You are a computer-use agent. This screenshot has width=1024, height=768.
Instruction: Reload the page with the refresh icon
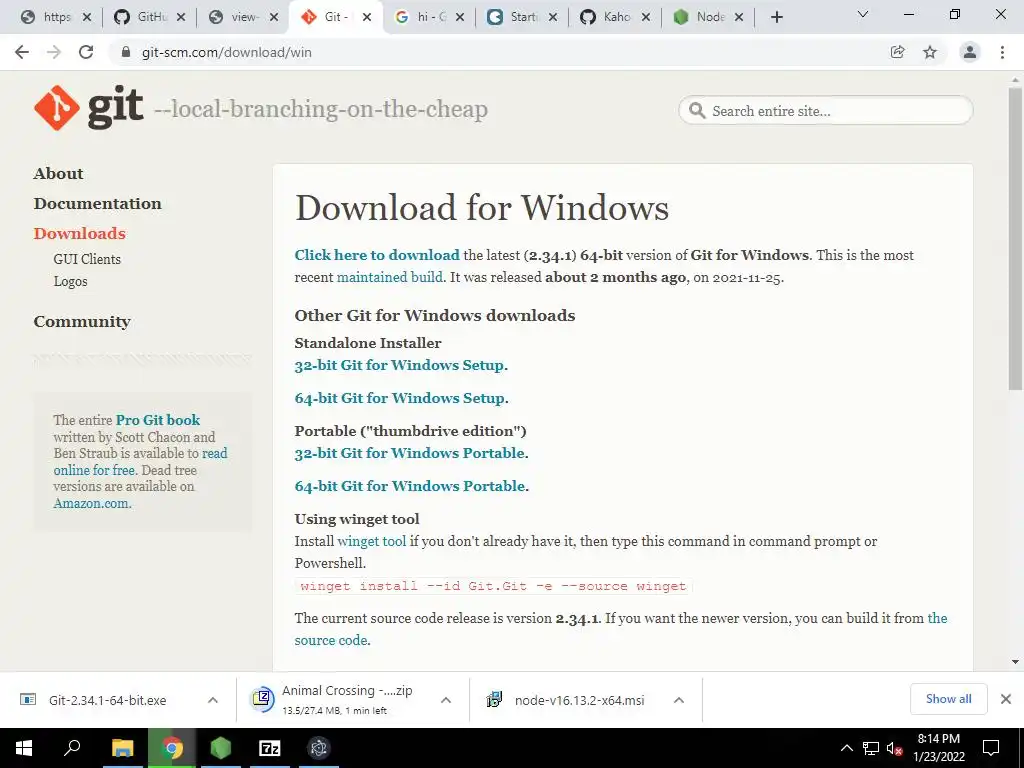click(86, 52)
